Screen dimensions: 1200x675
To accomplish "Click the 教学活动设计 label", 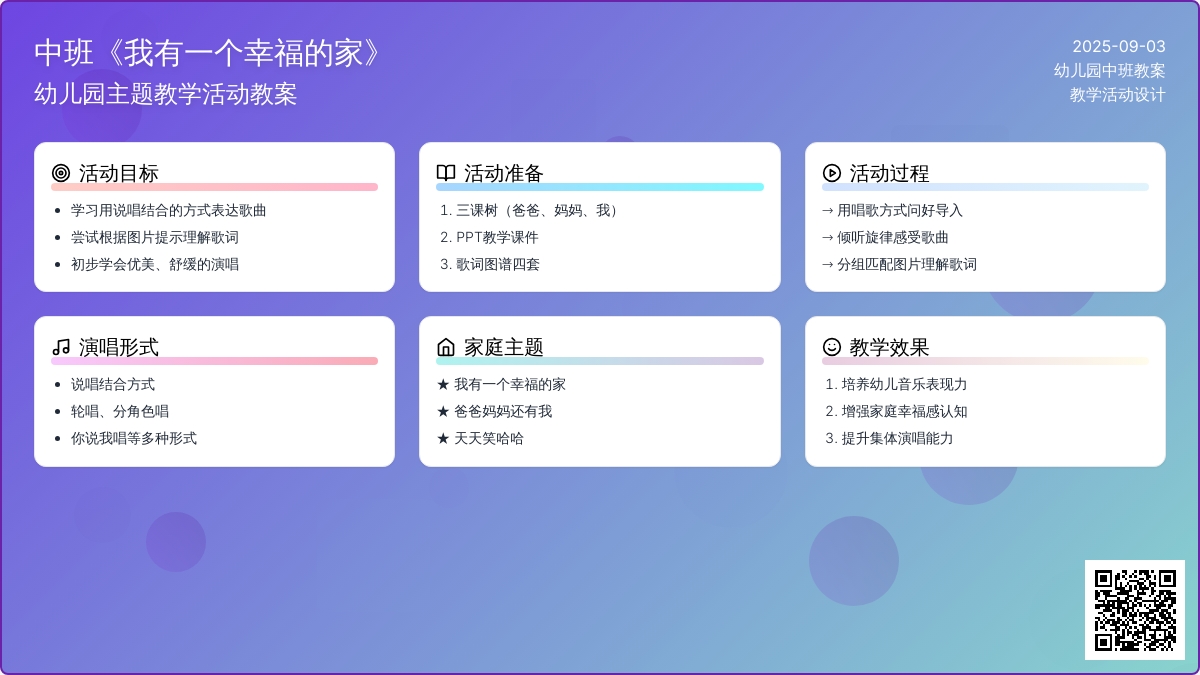I will (x=1118, y=95).
